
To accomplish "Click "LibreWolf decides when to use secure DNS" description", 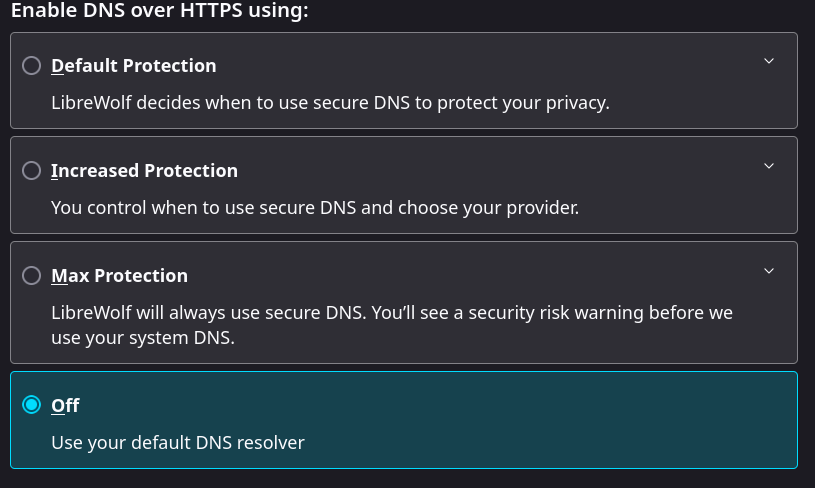I will click(330, 102).
